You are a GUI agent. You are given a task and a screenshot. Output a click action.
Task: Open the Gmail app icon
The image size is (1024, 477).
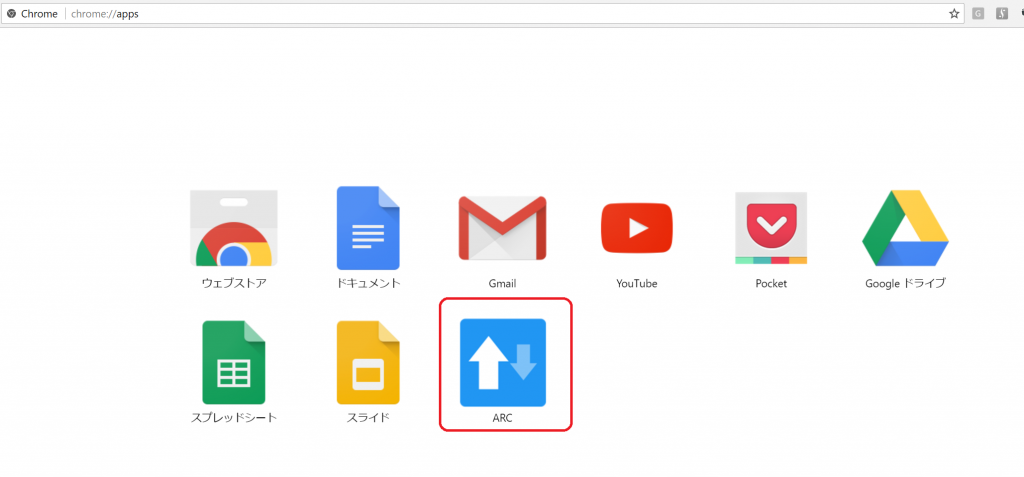(x=502, y=229)
